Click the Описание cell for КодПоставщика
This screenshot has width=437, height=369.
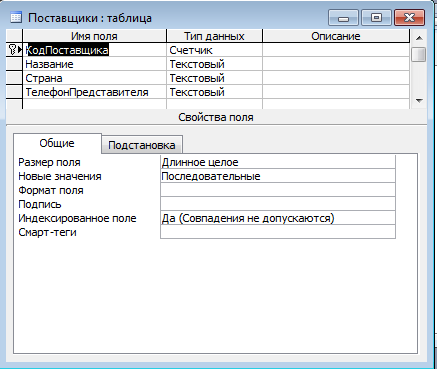336,50
